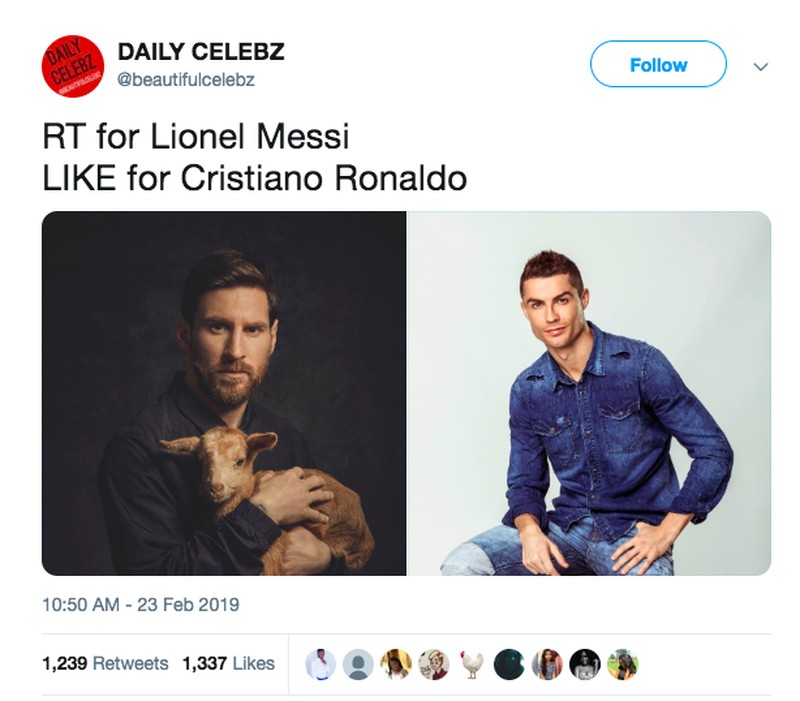Viewport: 800px width, 701px height.
Task: View the 1,337 Likes list
Action: tap(228, 664)
